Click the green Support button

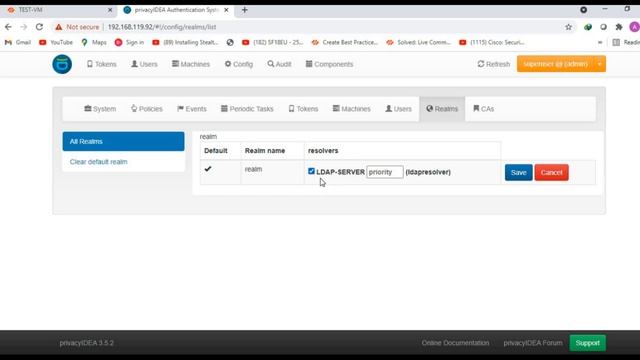588,343
